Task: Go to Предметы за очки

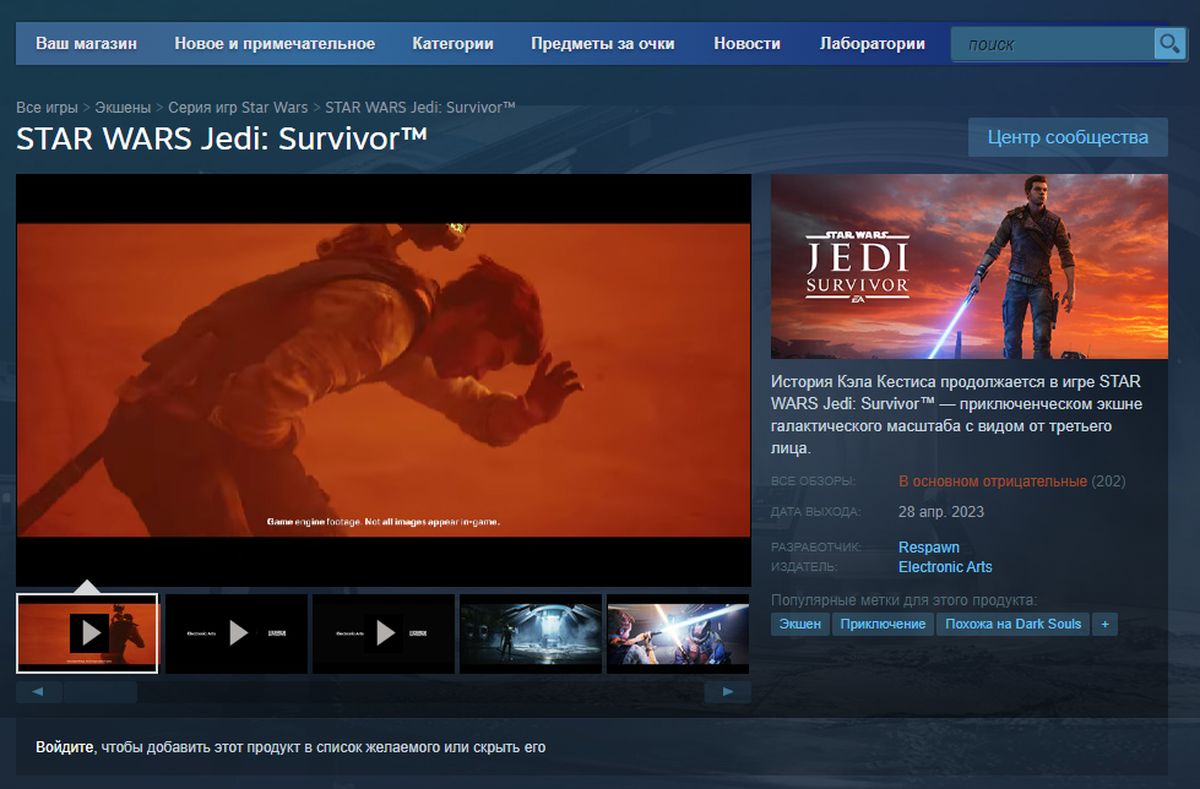Action: [x=603, y=44]
